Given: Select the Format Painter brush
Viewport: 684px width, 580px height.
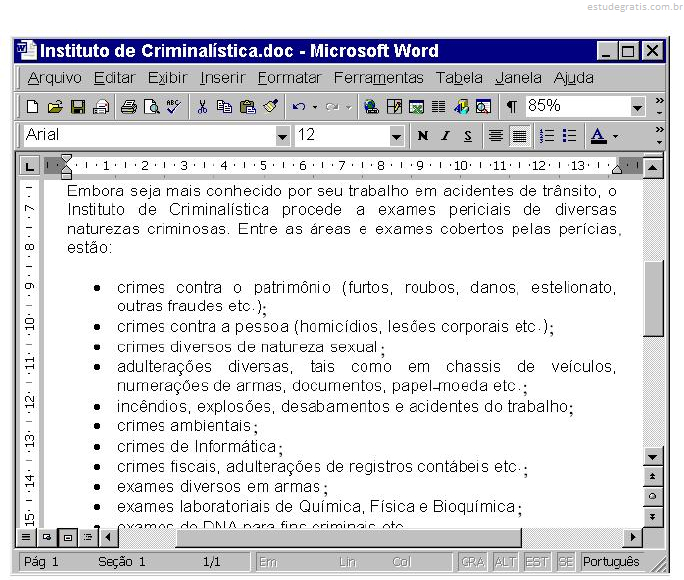Looking at the screenshot, I should coord(270,107).
